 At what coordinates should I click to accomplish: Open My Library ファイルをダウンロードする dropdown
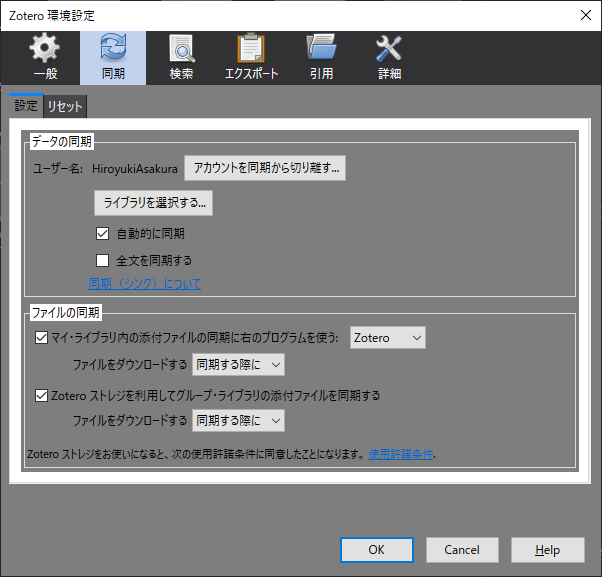tap(238, 364)
